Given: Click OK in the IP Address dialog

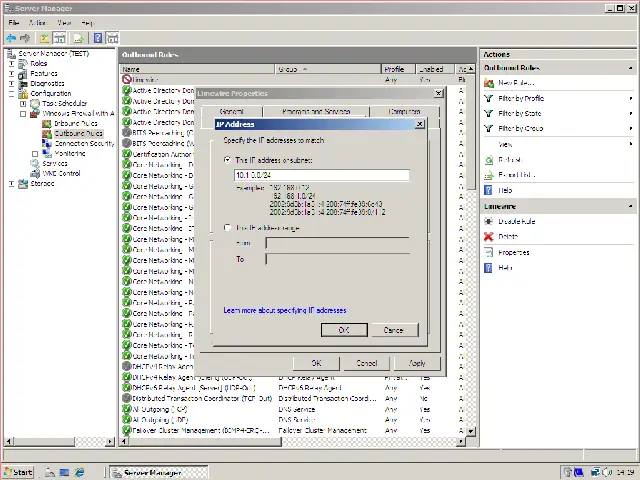Looking at the screenshot, I should [x=344, y=330].
